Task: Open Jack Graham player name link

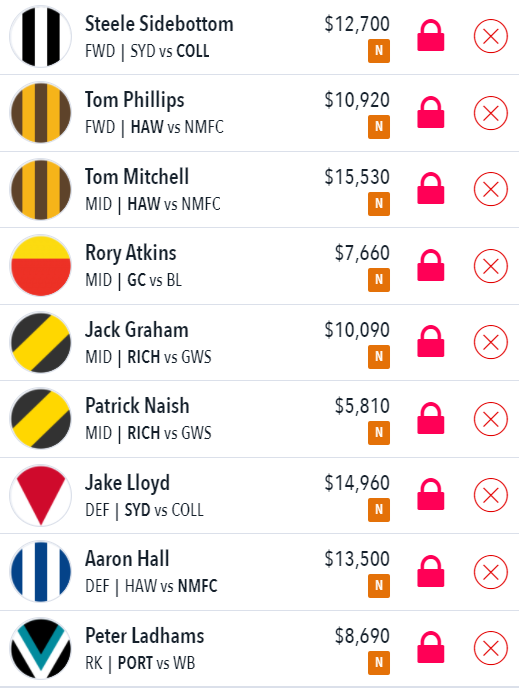Action: pos(137,330)
